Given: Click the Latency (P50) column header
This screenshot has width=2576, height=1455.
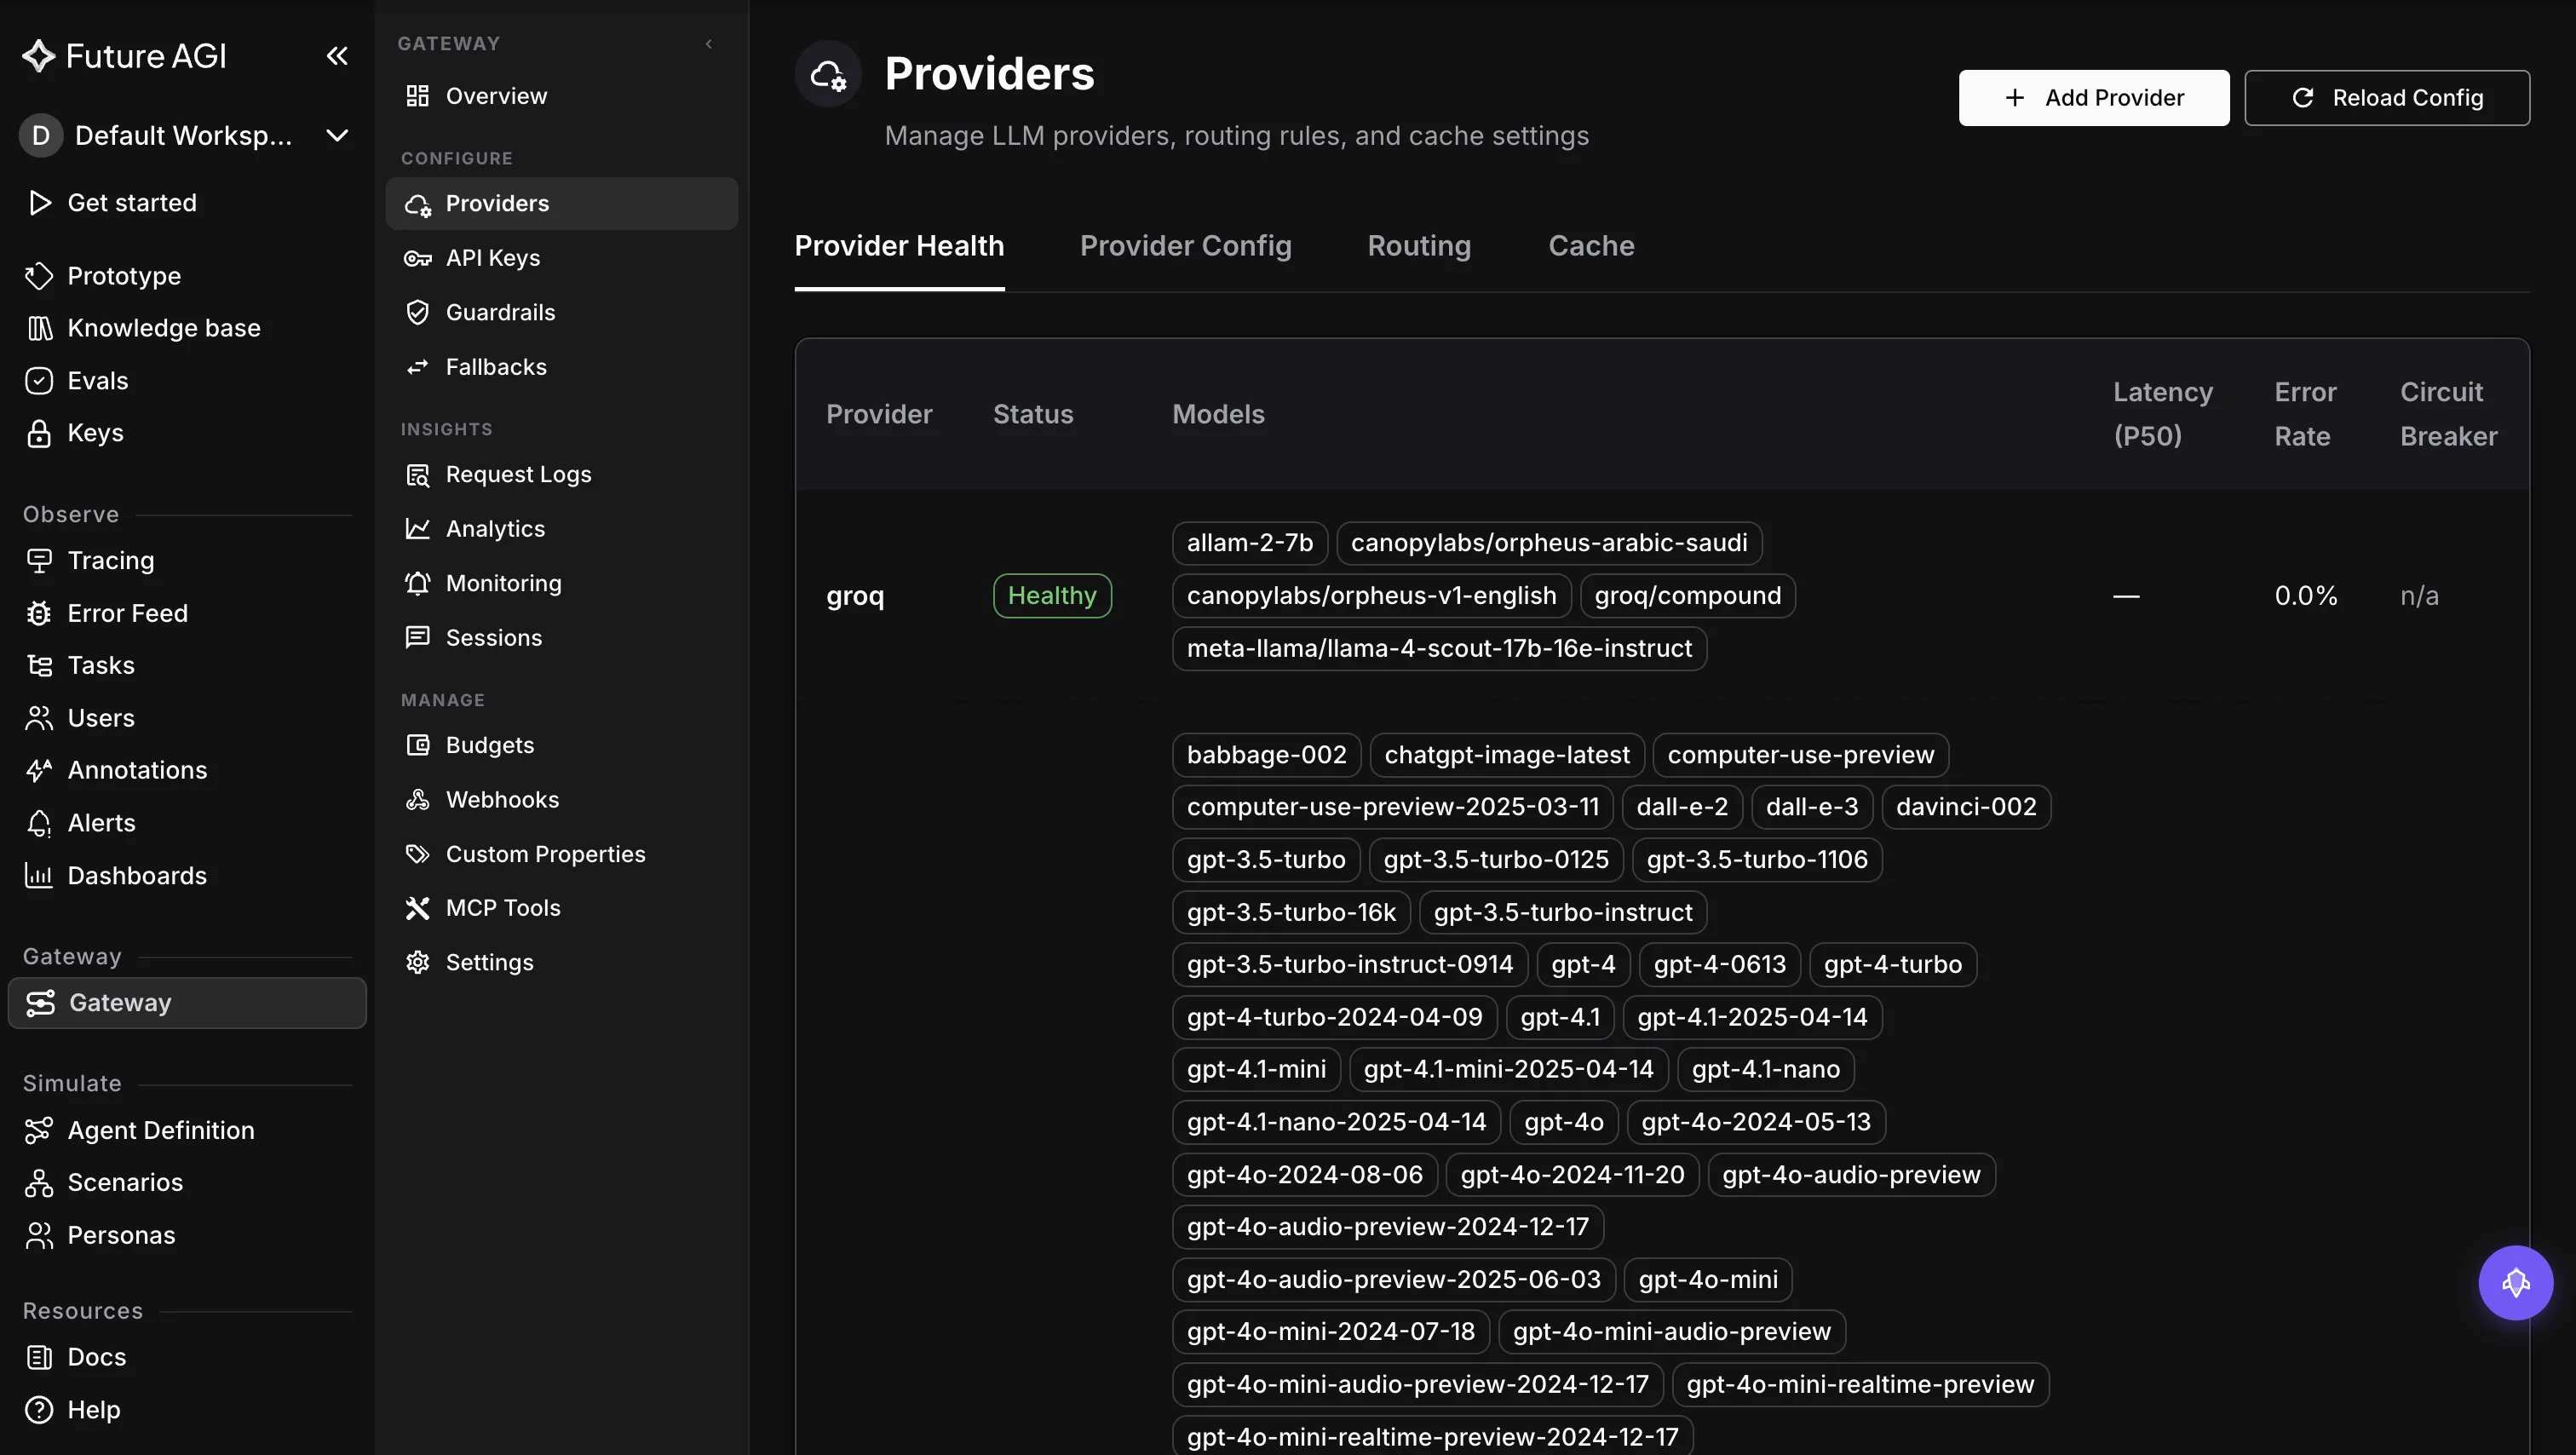Looking at the screenshot, I should tap(2162, 414).
